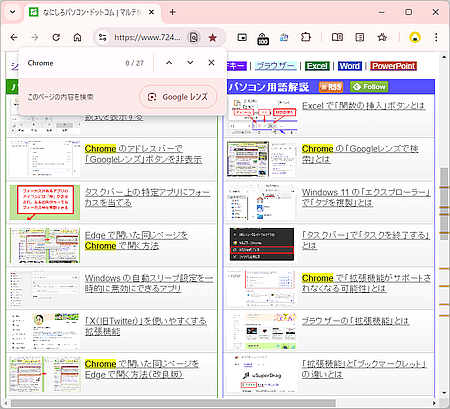This screenshot has width=450, height=409.
Task: Click the vertical scrollbar thumb
Action: point(444,204)
